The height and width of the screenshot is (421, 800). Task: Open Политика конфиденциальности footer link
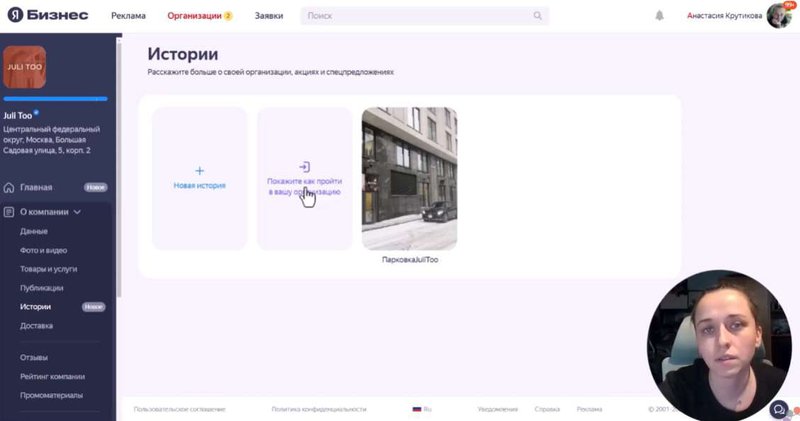click(x=318, y=409)
